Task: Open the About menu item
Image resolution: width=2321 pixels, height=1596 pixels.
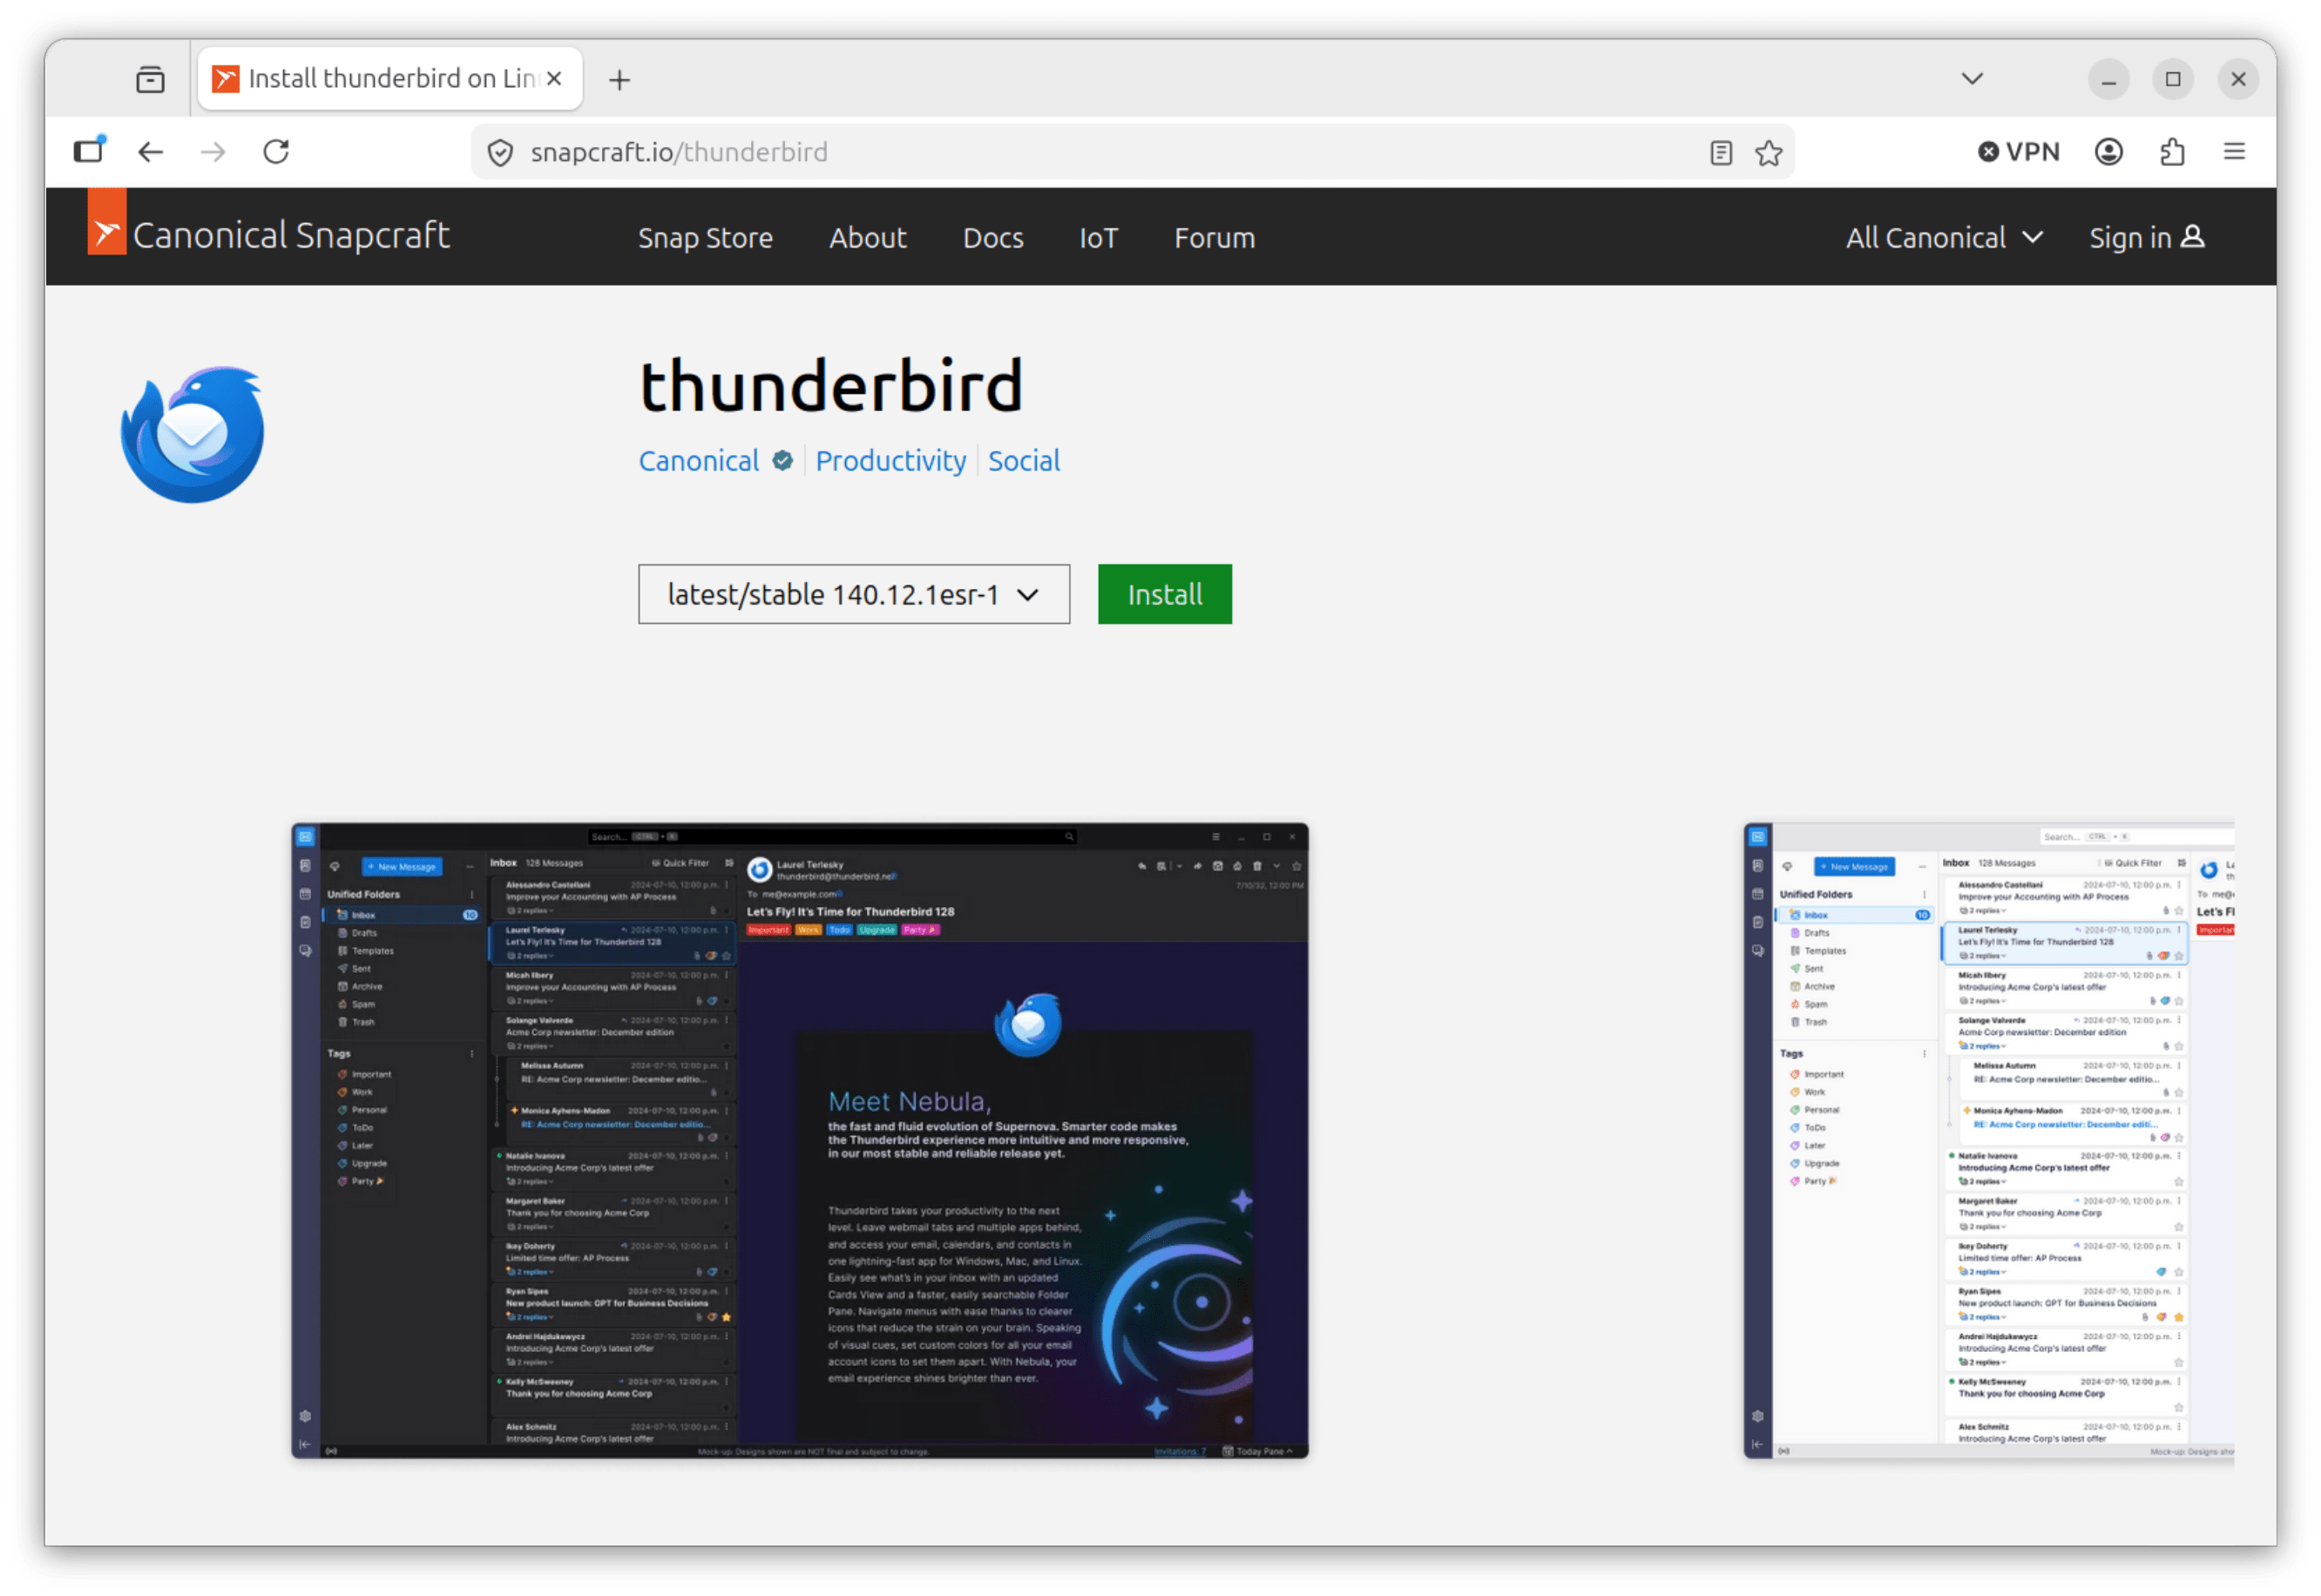Action: point(868,238)
